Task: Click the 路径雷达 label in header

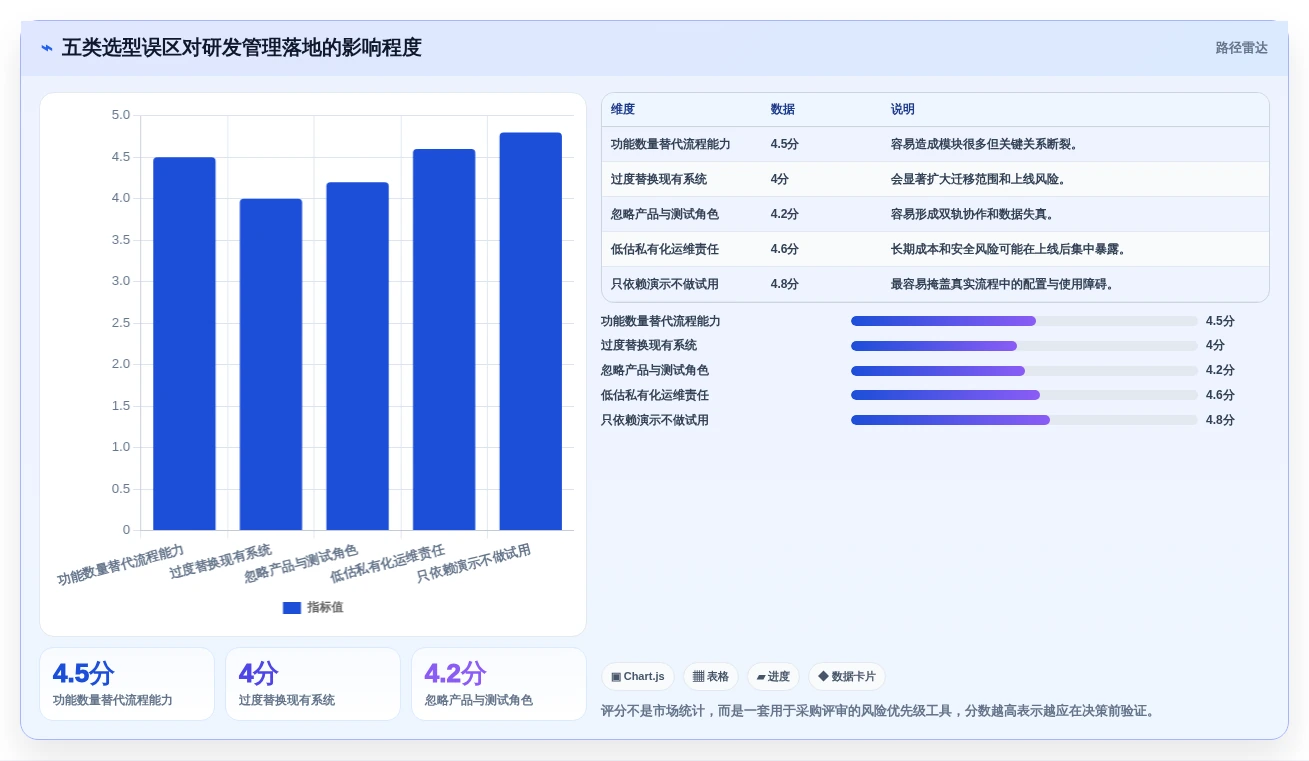Action: (x=1241, y=48)
